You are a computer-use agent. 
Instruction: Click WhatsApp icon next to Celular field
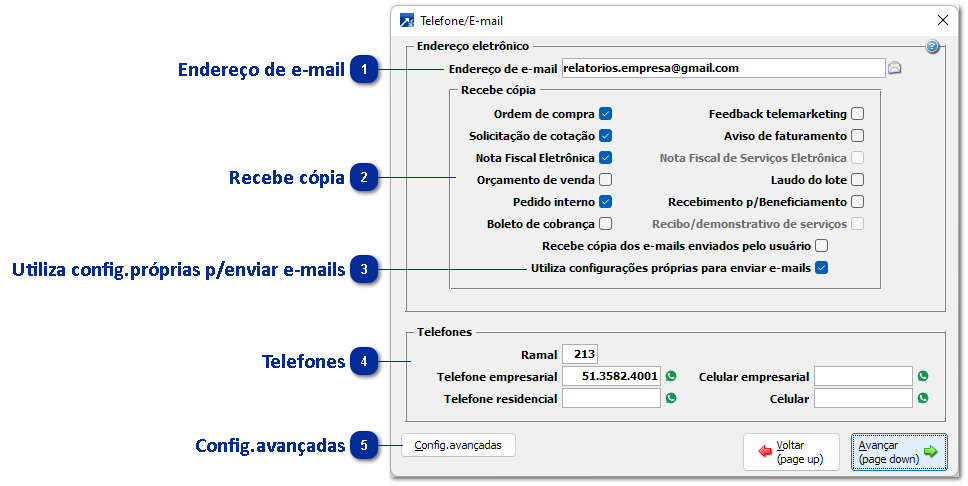pos(923,398)
